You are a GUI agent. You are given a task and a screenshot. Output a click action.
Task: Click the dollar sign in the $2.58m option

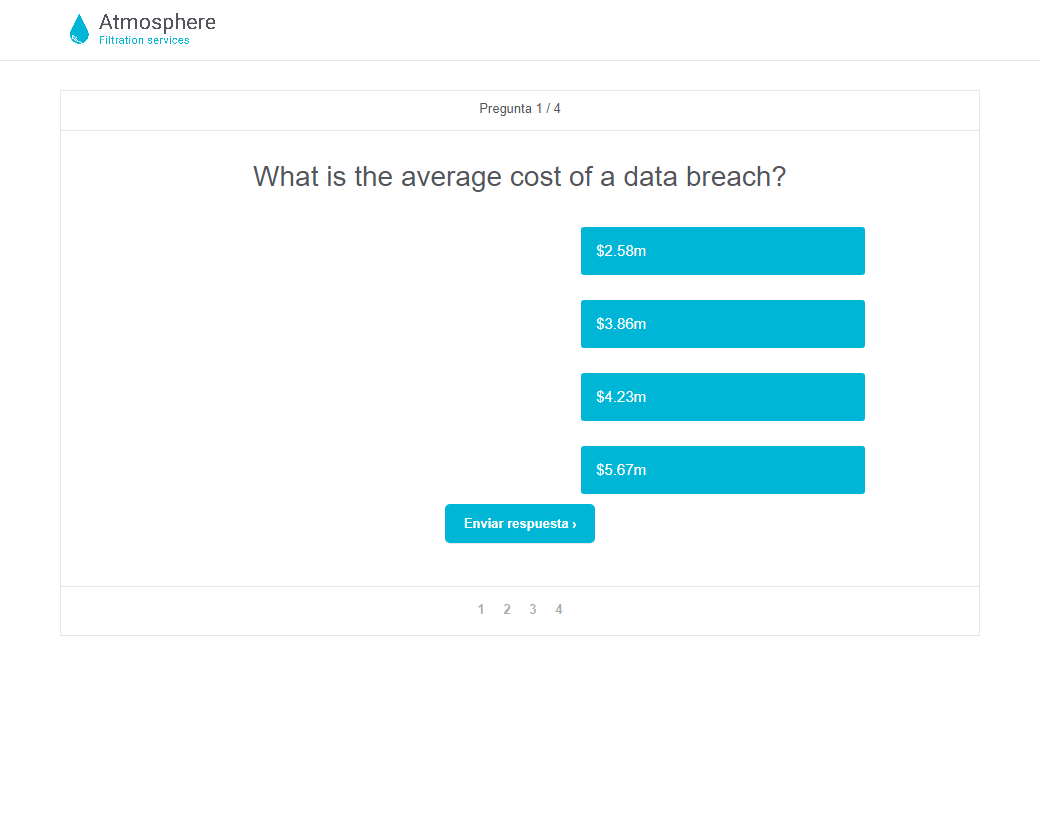600,251
